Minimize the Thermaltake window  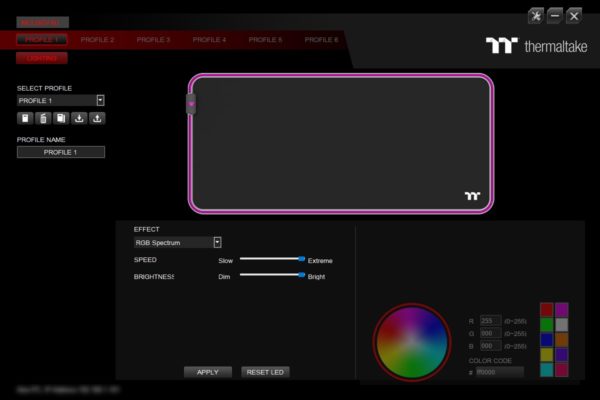point(554,16)
